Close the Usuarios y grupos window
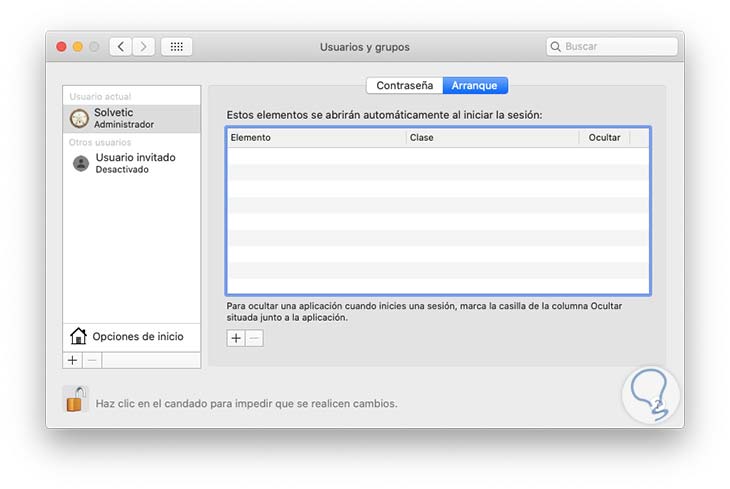The height and width of the screenshot is (489, 730). (61, 47)
